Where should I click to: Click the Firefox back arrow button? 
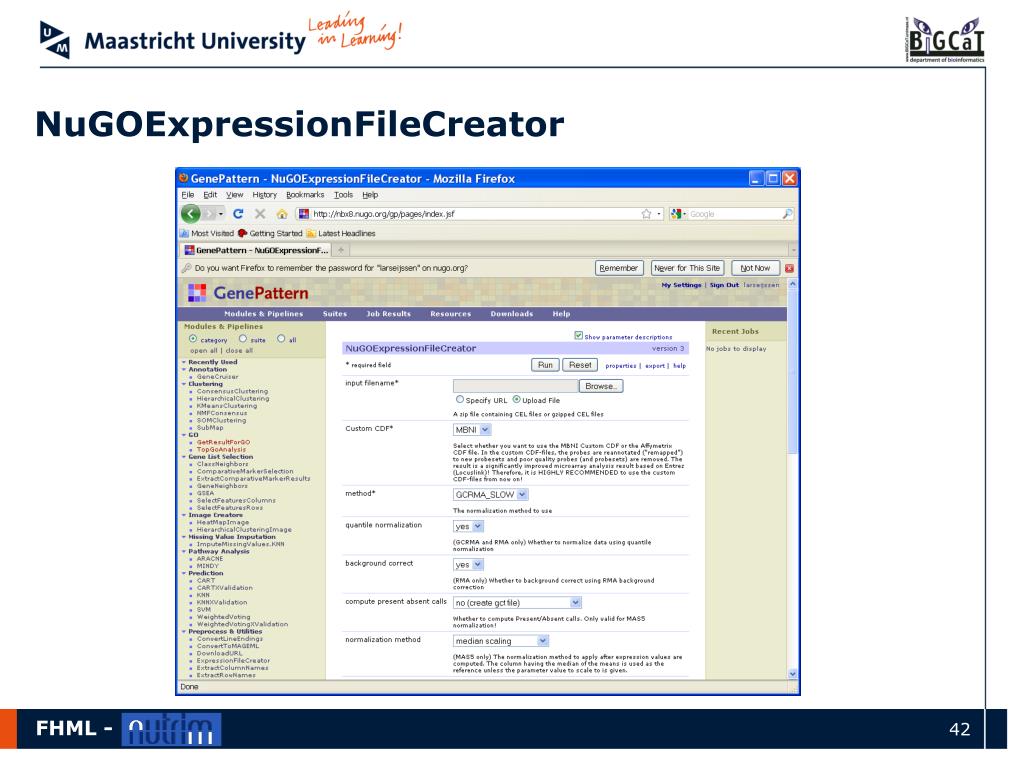click(x=191, y=214)
